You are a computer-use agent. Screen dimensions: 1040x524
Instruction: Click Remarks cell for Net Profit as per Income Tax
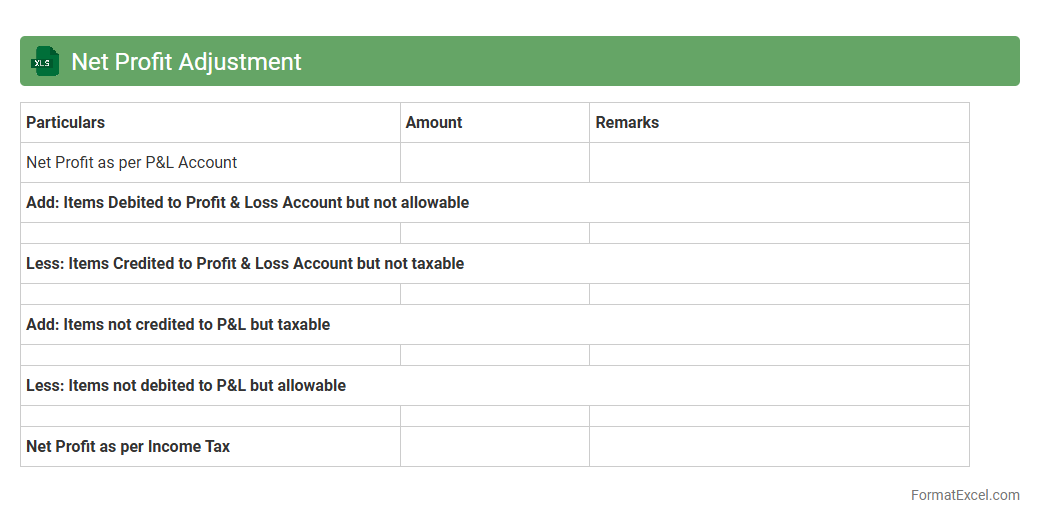778,446
